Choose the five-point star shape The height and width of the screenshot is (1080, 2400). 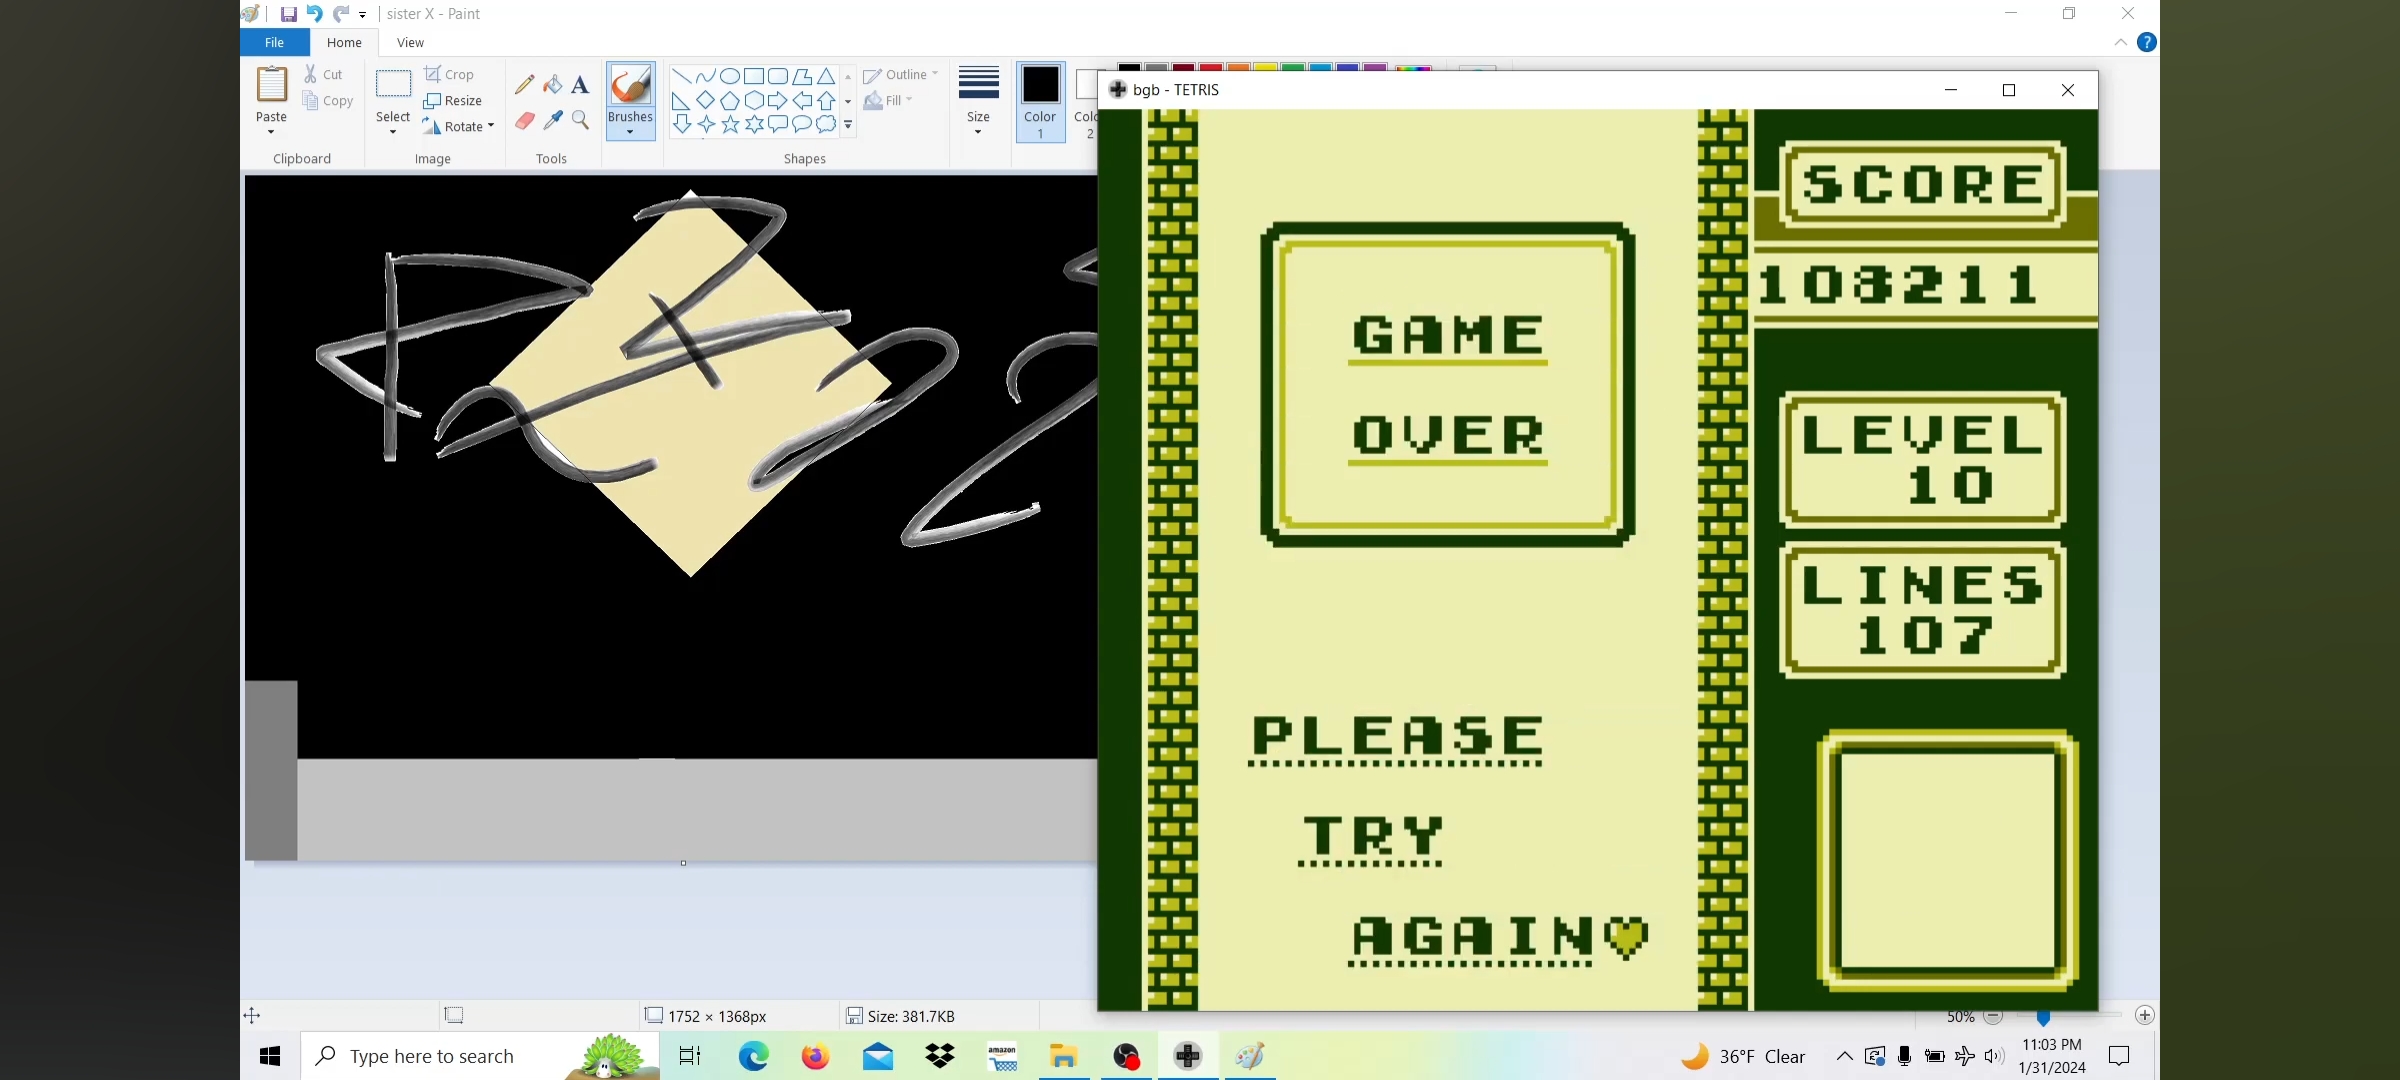click(x=730, y=125)
